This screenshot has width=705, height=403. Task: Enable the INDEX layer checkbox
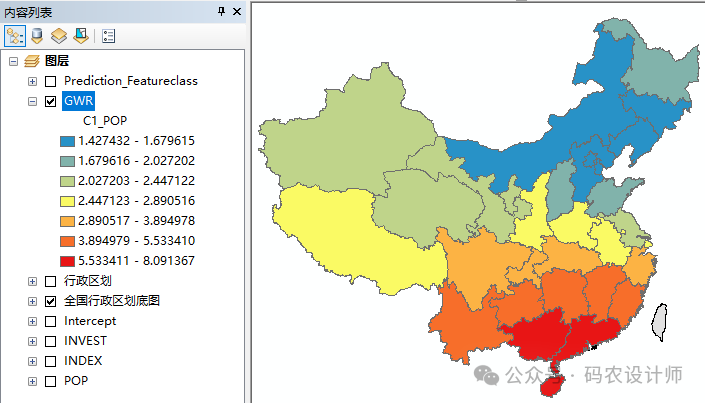pos(50,361)
